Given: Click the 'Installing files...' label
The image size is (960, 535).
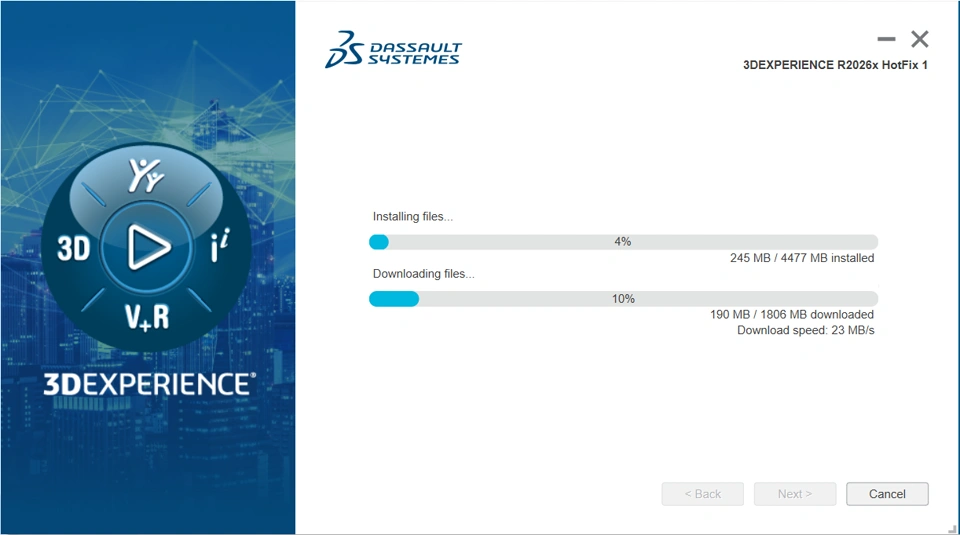Looking at the screenshot, I should [413, 217].
